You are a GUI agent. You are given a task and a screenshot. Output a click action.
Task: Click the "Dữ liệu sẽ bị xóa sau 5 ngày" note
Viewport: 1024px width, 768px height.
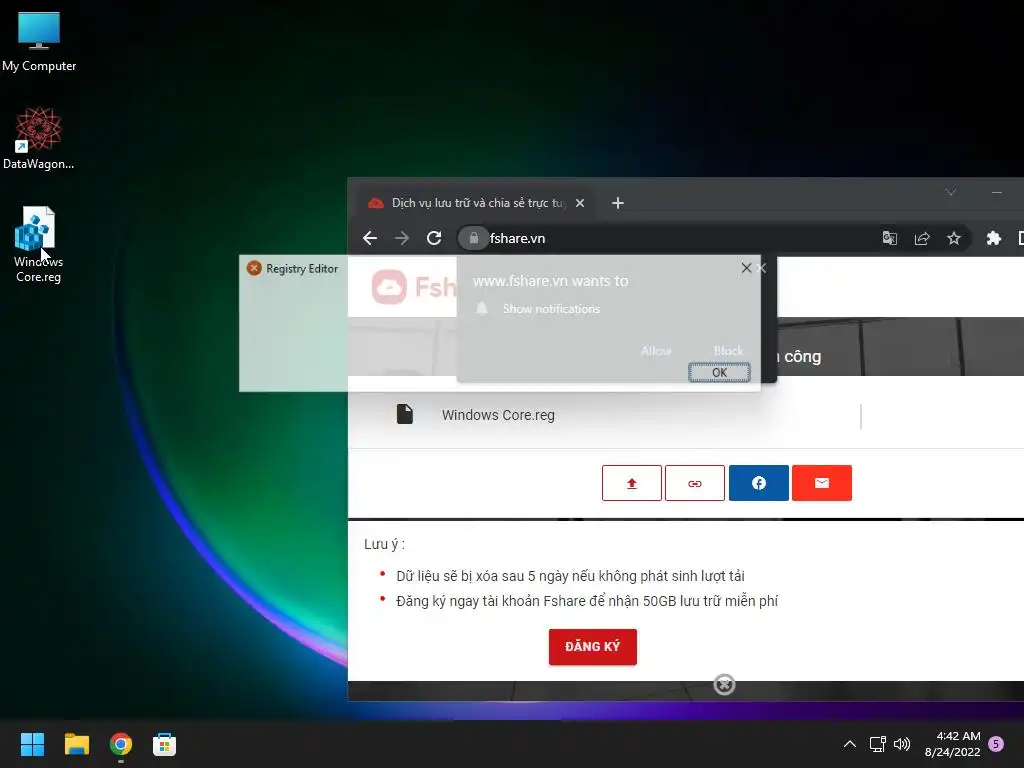(x=570, y=576)
